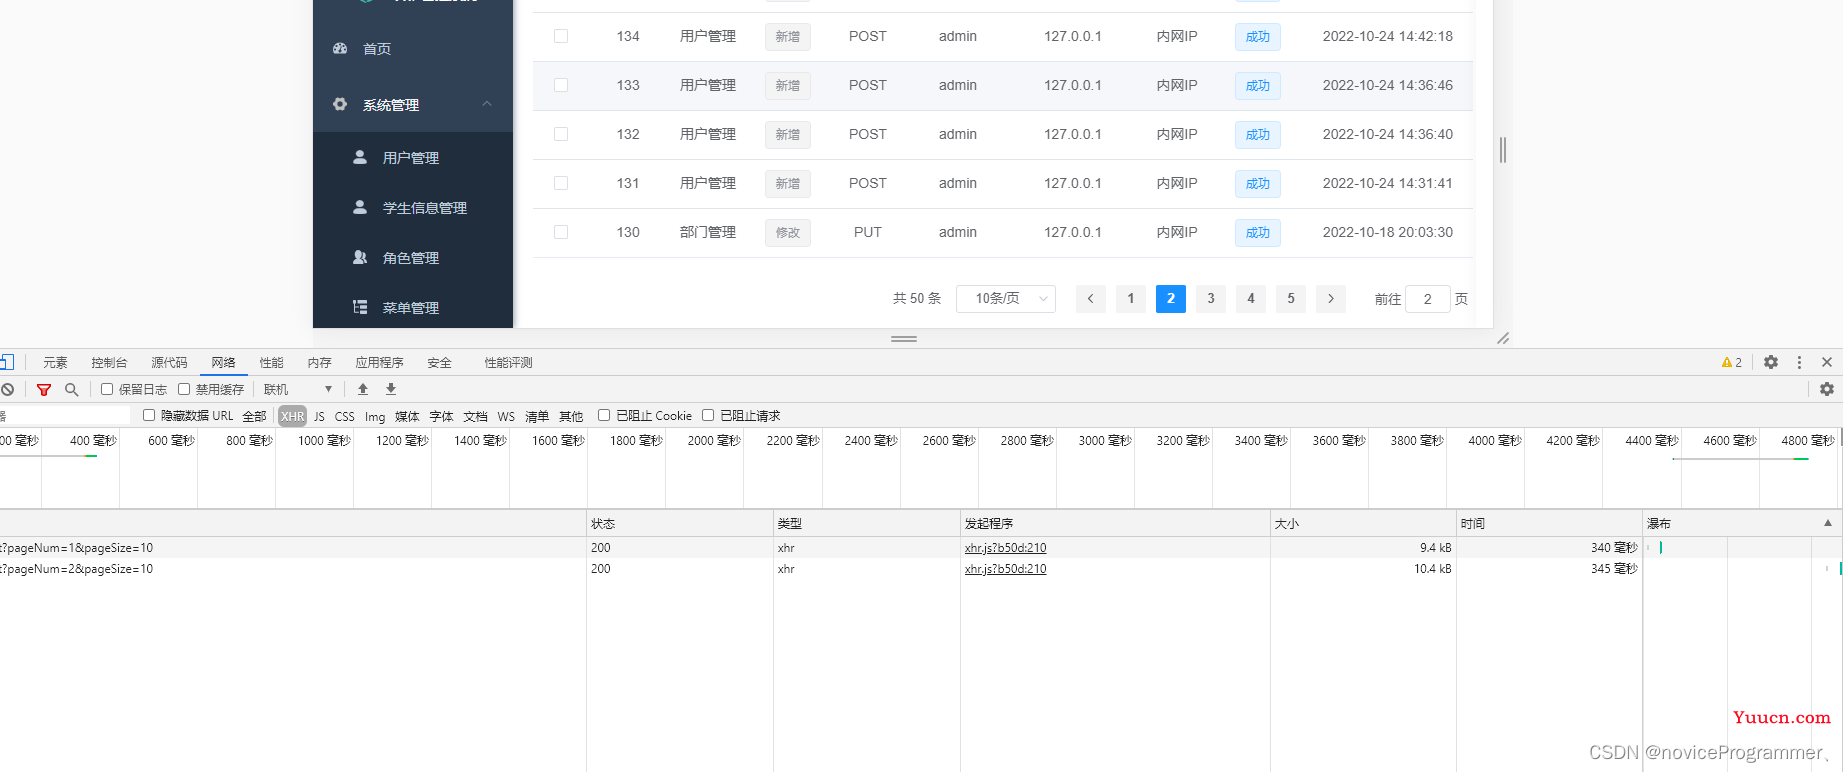1843x772 pixels.
Task: Open the 首页 home icon in sidebar
Action: pos(340,48)
